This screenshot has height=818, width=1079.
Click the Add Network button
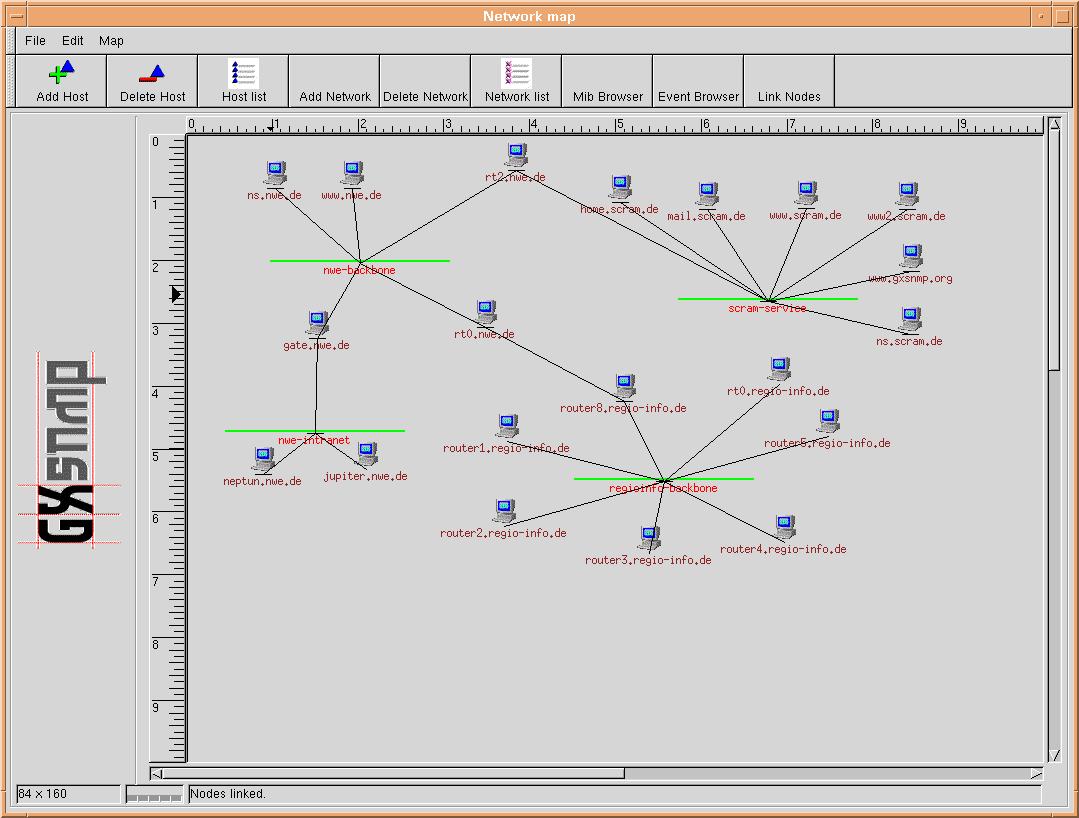pyautogui.click(x=335, y=96)
